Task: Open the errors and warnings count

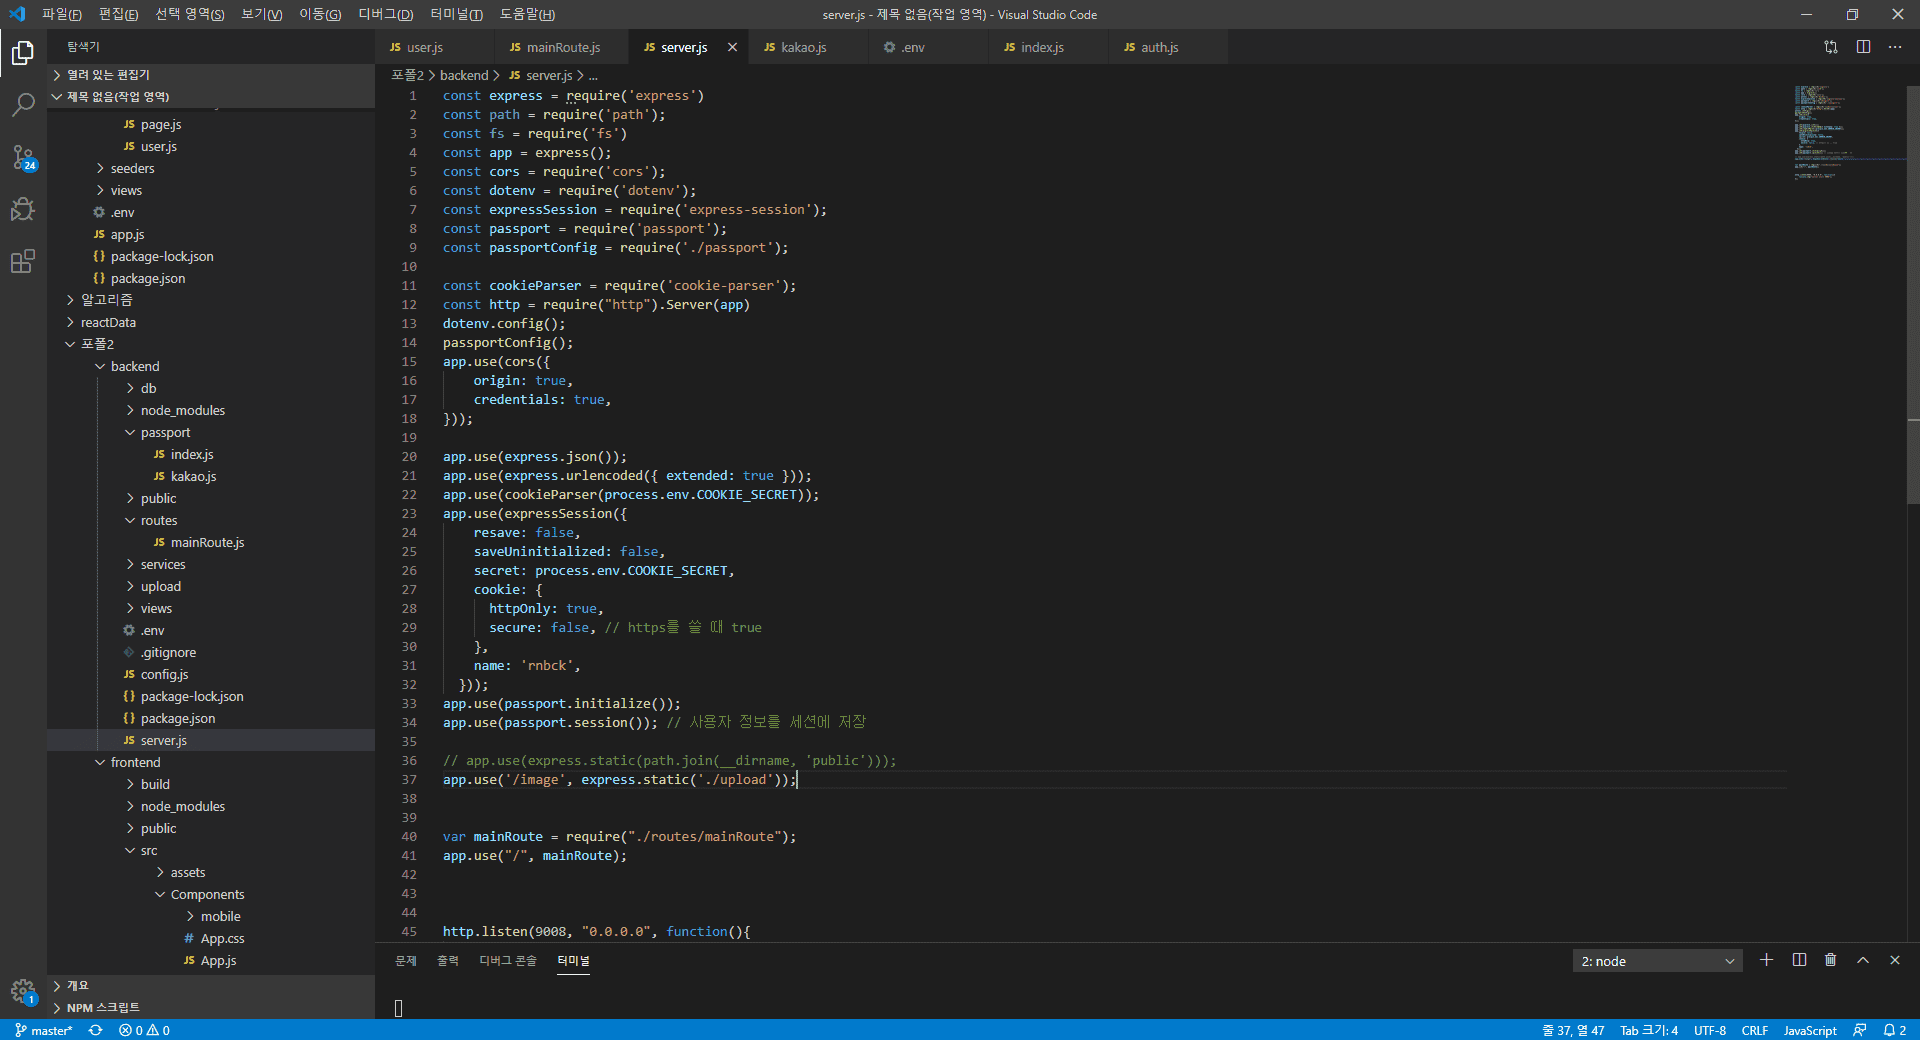Action: point(144,1030)
